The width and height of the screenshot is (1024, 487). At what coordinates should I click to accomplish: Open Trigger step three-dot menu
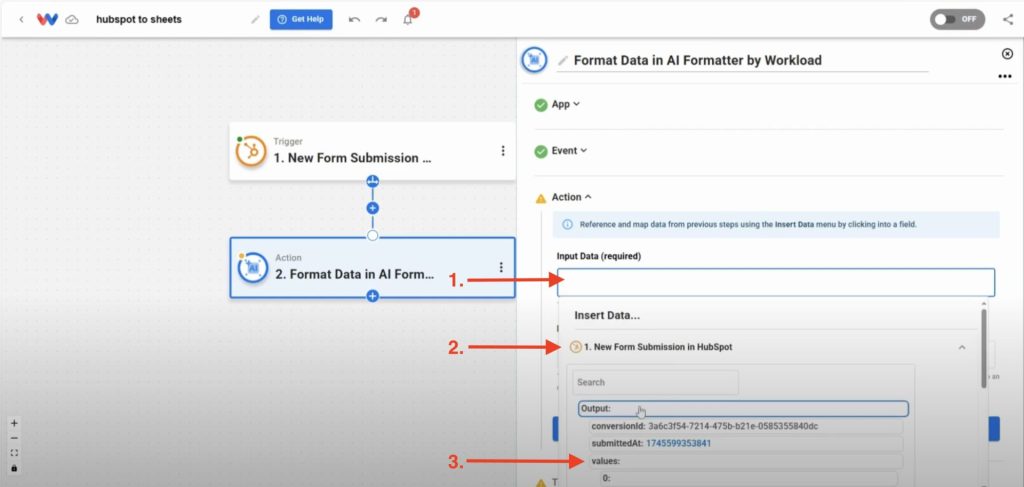(503, 151)
